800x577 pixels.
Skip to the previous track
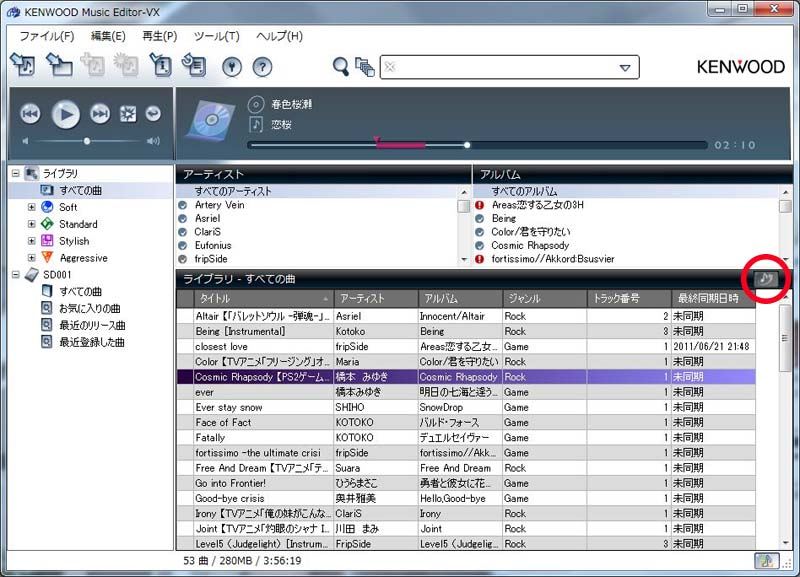[x=30, y=114]
